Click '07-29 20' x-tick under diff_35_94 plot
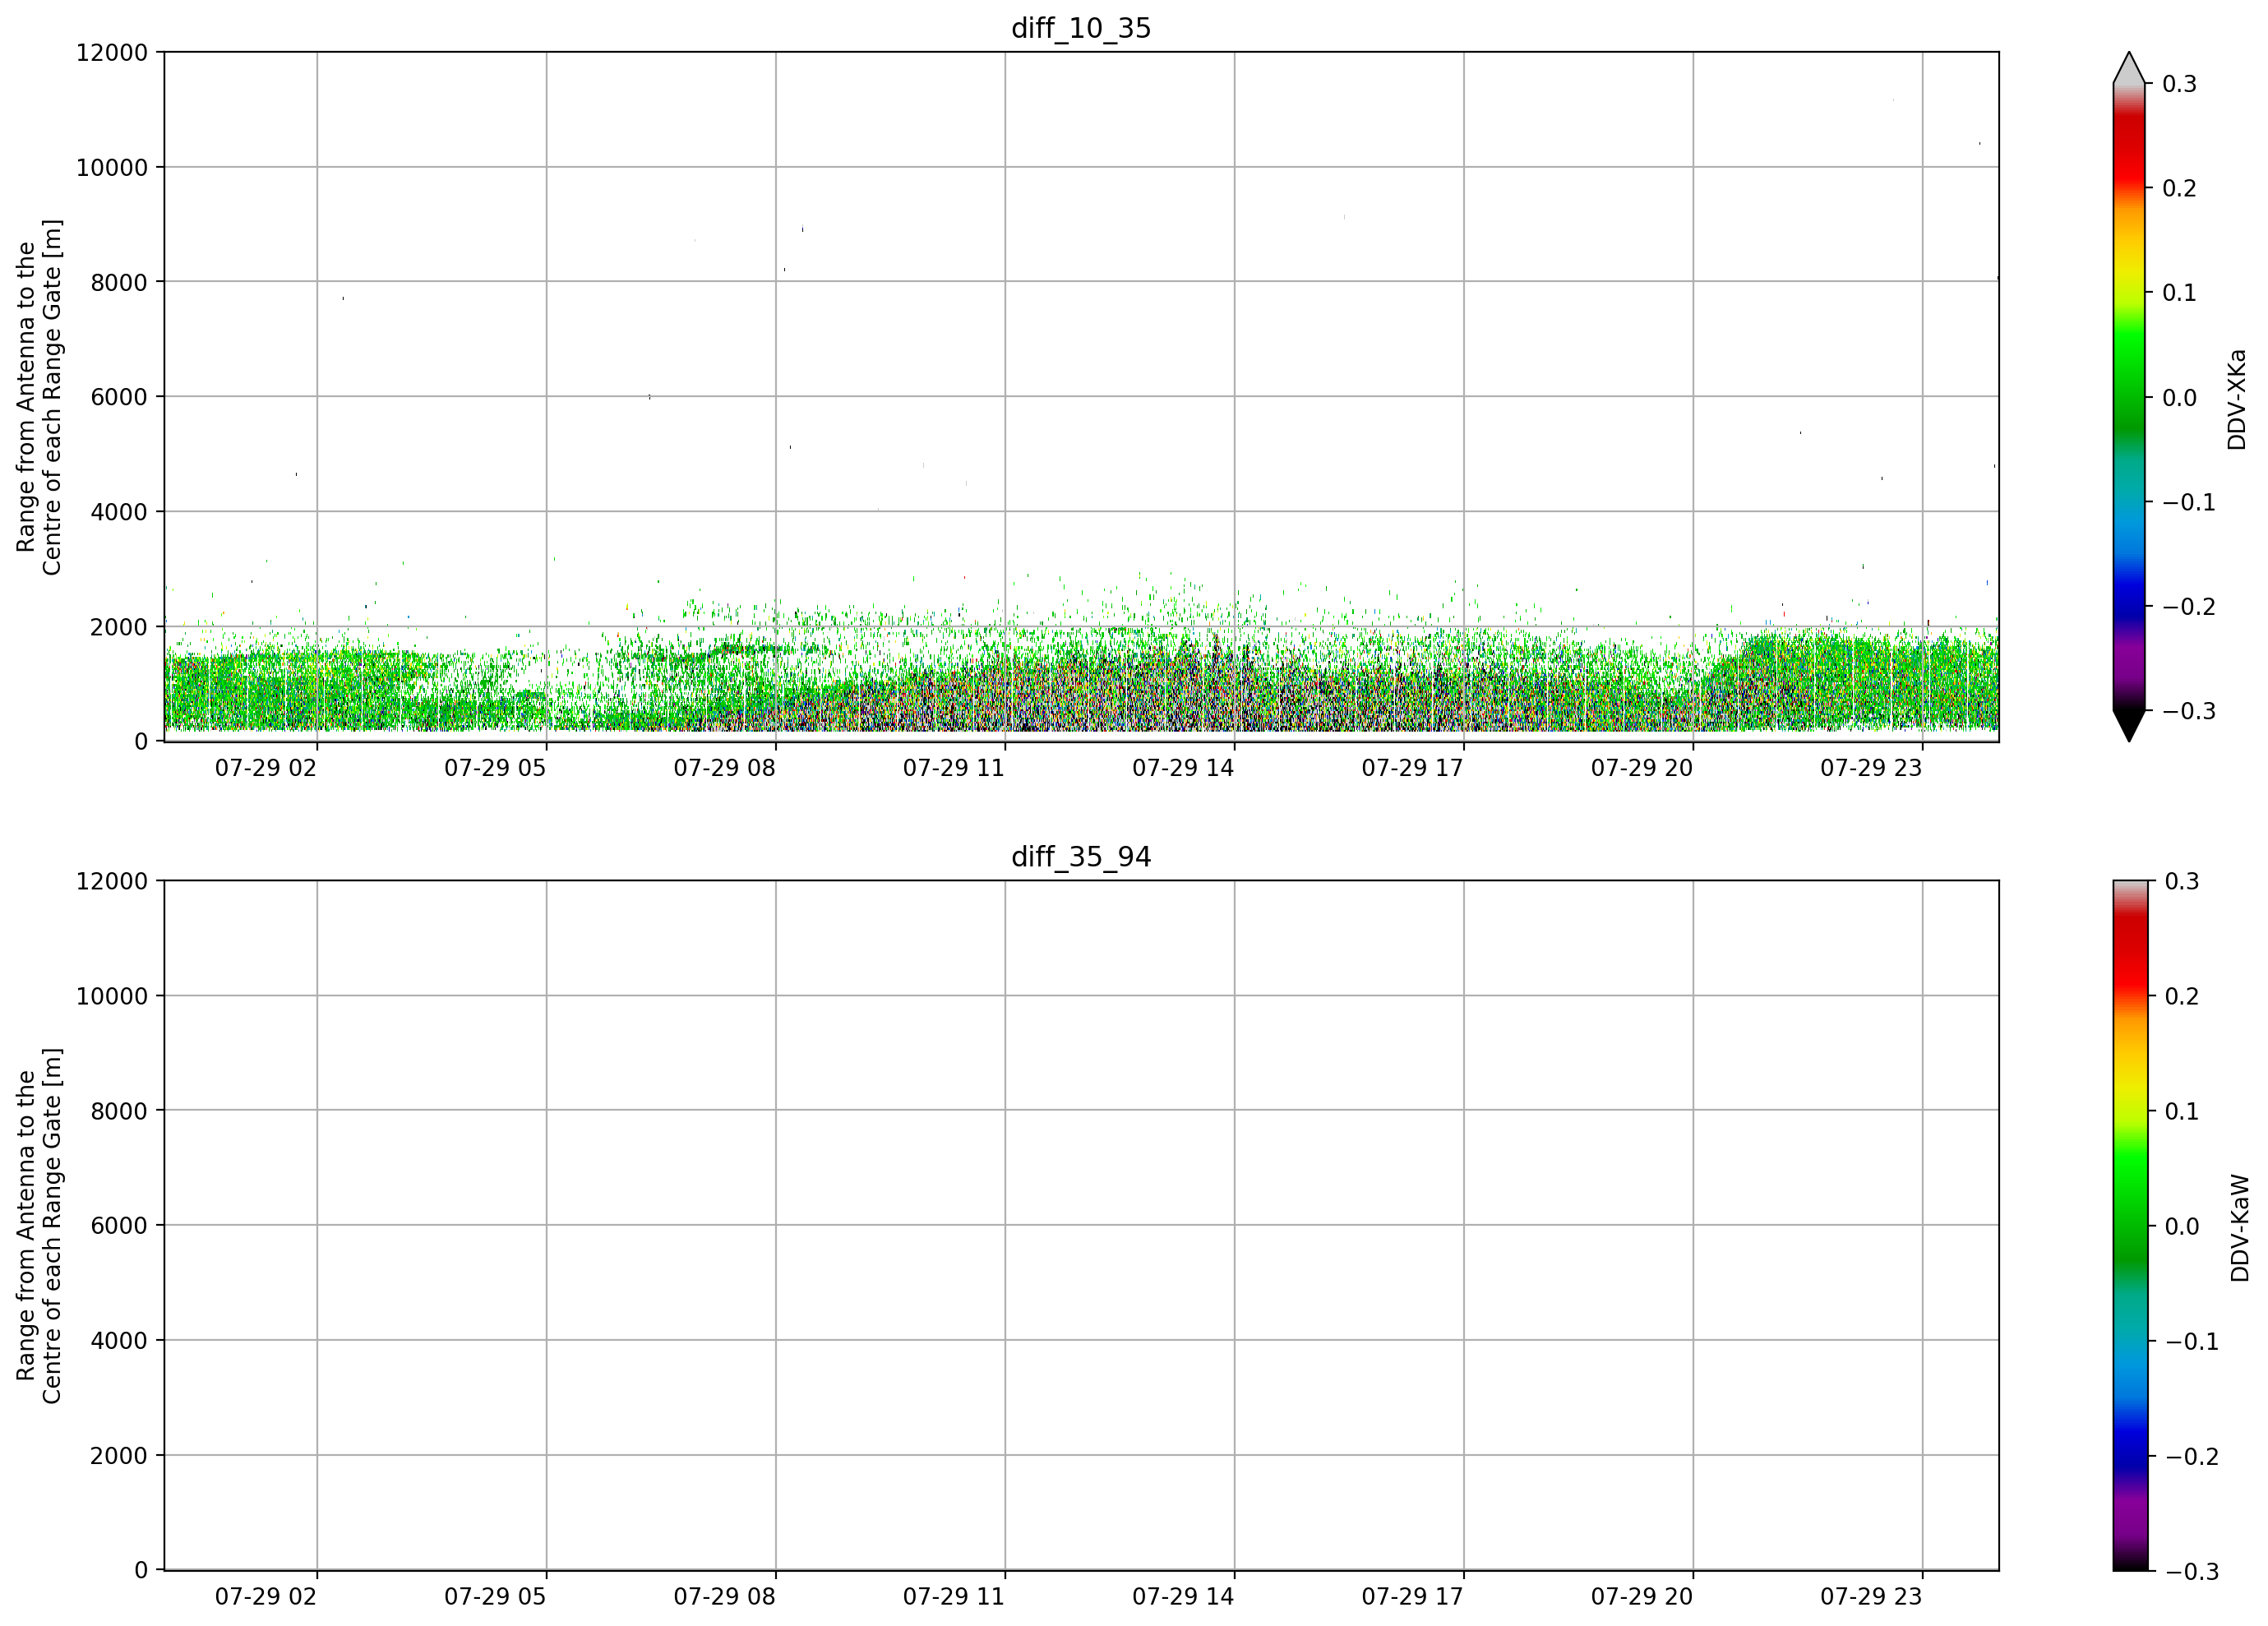Viewport: 2268px width, 1626px height. coord(1642,1597)
